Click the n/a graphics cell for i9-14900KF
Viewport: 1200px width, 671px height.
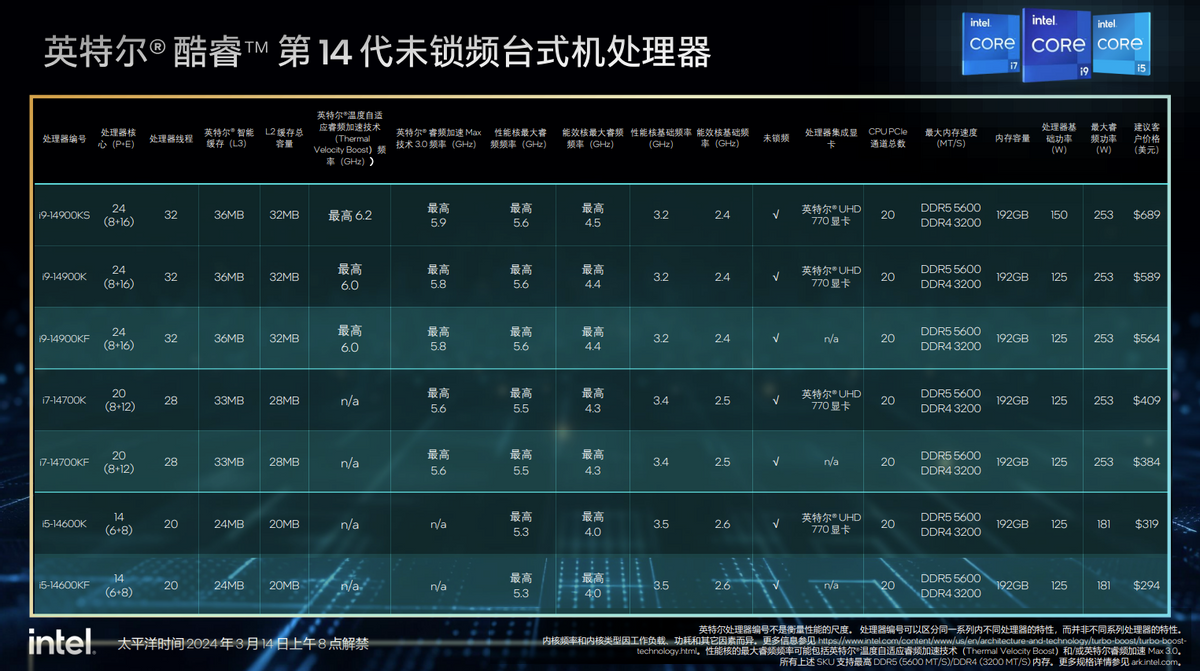(x=830, y=339)
